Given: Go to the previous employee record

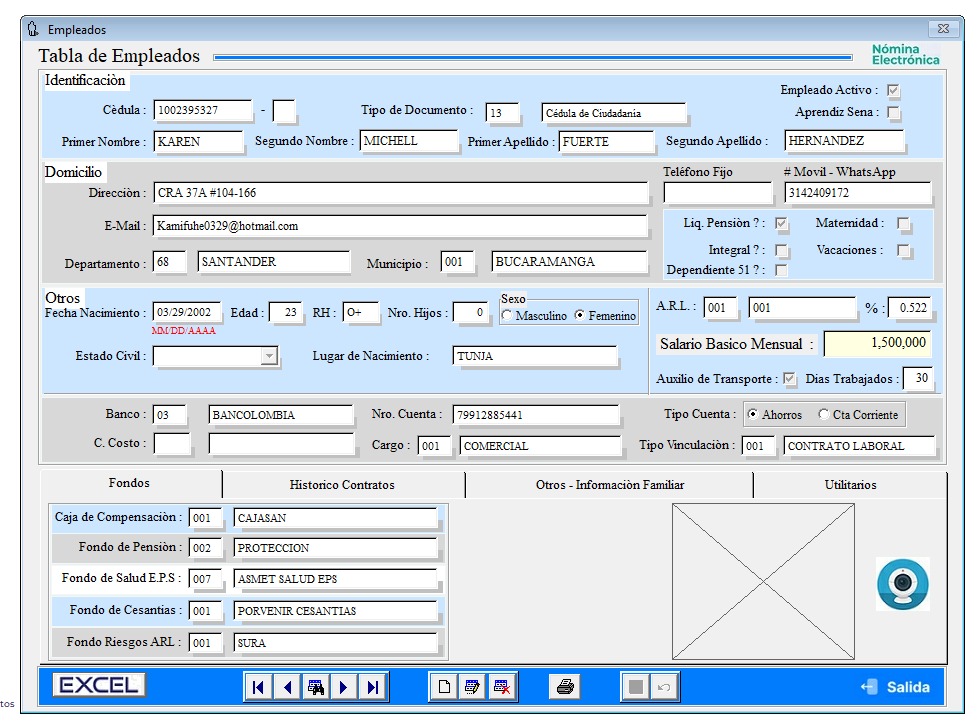Looking at the screenshot, I should click(x=288, y=687).
